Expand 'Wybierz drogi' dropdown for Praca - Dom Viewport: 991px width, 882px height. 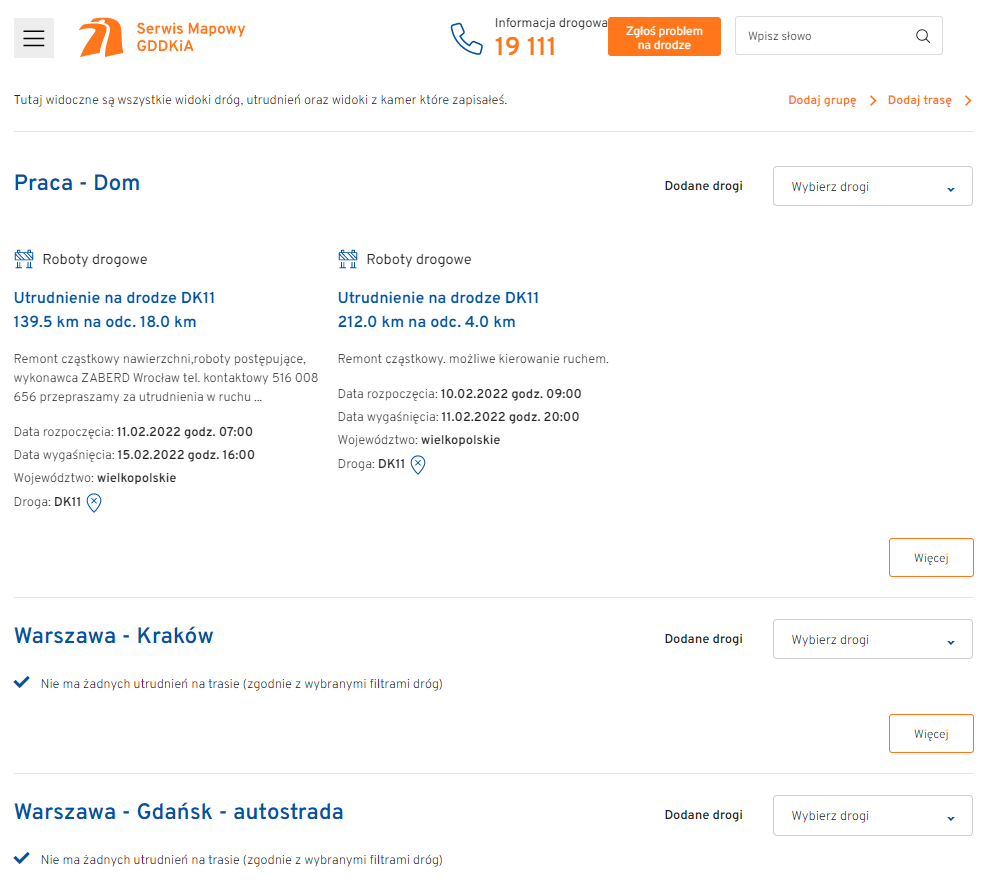pos(872,187)
